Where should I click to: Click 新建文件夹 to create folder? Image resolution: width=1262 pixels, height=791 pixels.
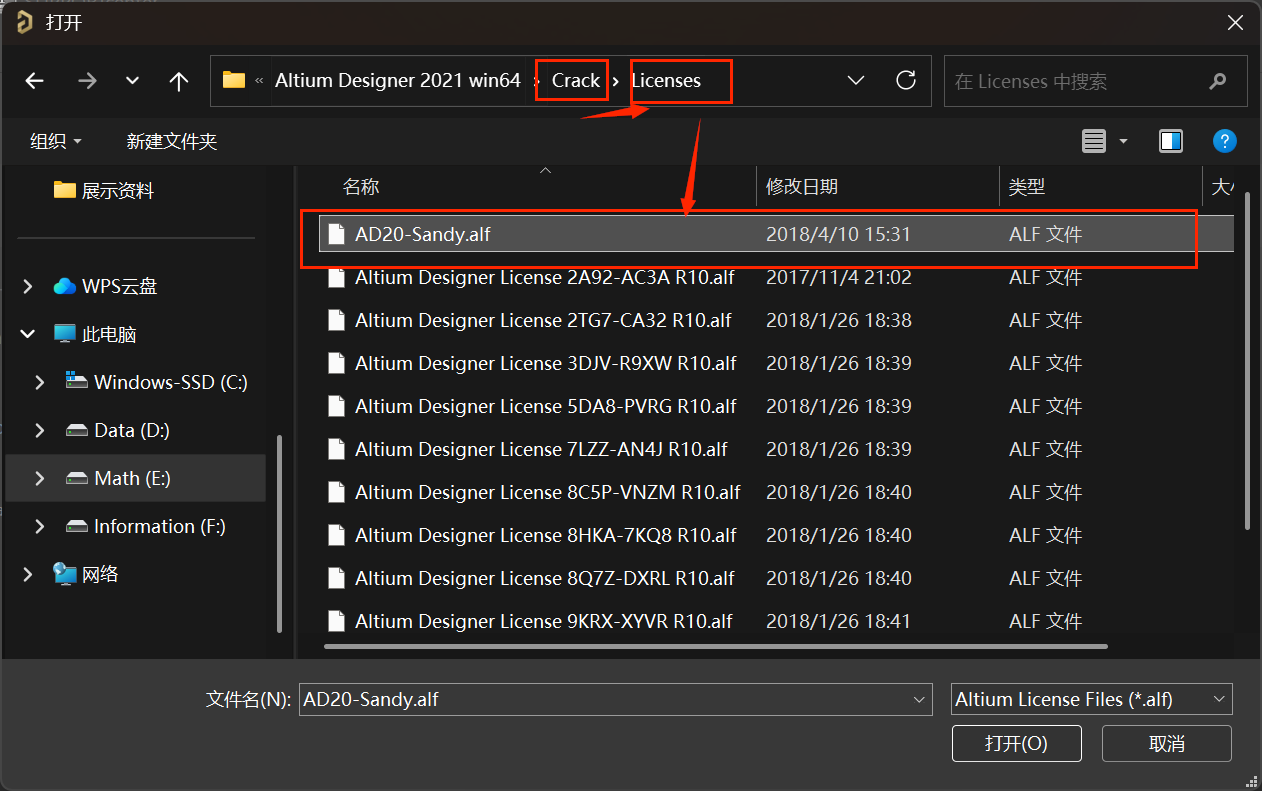pos(172,141)
